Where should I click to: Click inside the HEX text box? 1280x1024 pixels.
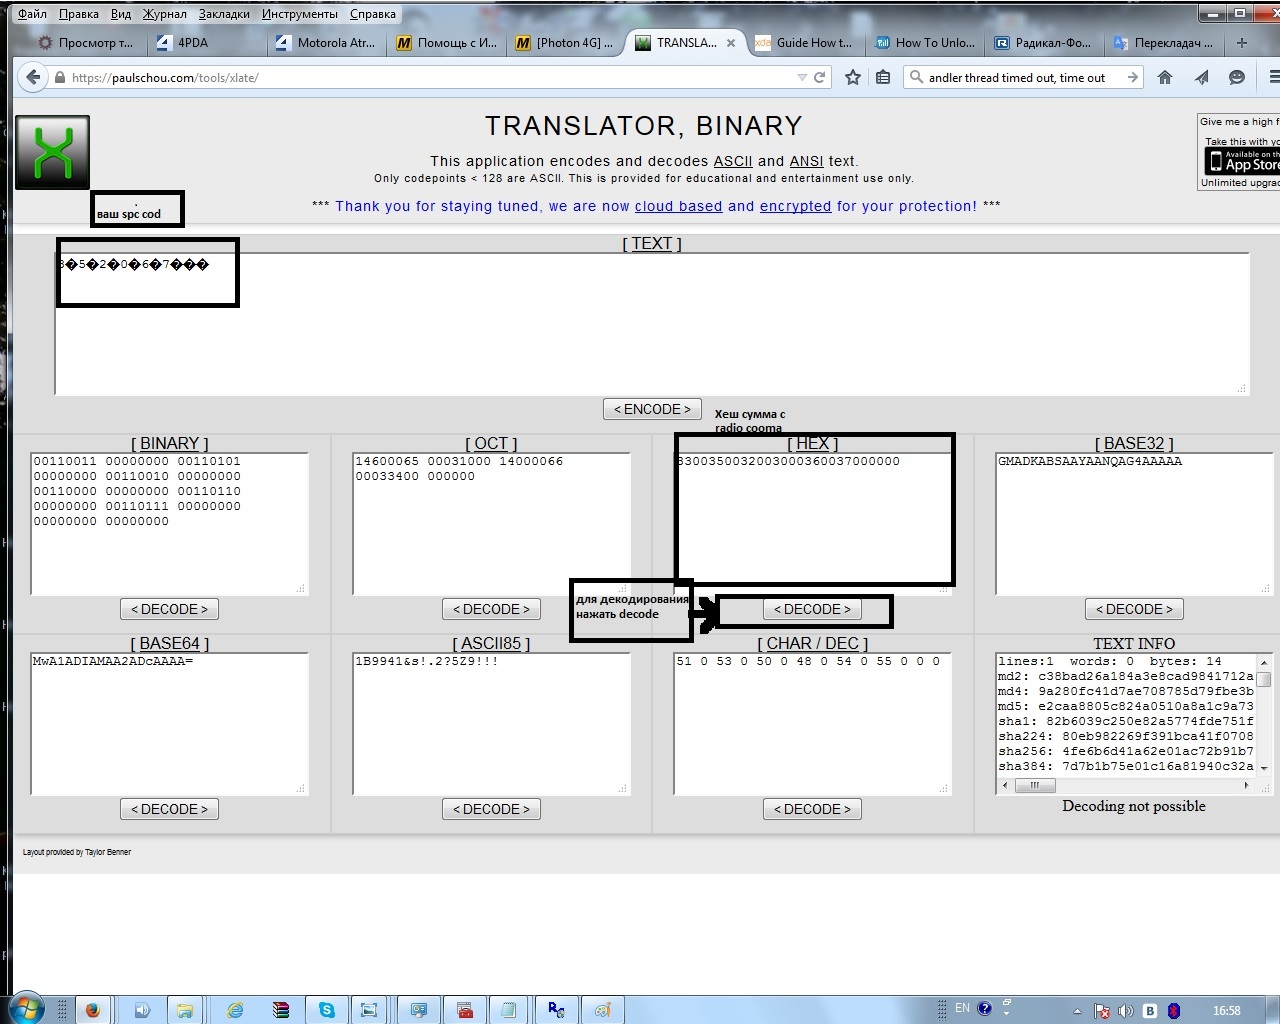tap(812, 524)
